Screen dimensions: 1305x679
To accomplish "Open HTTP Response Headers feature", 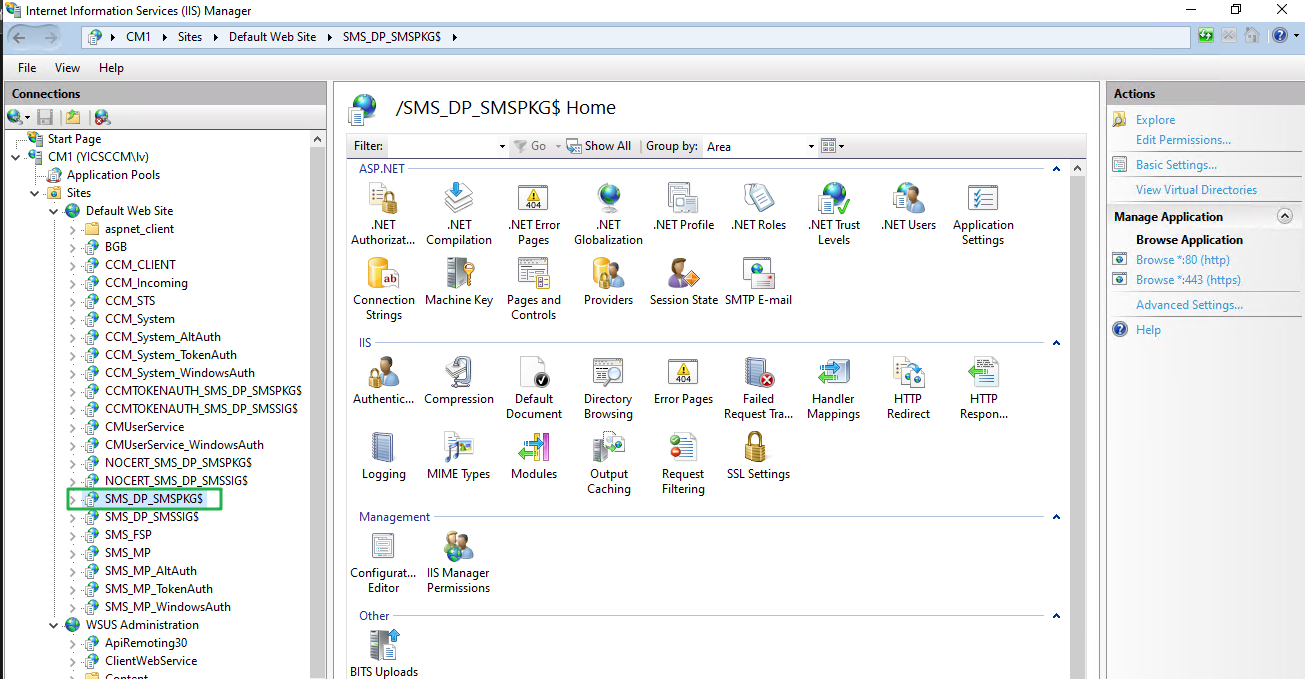I will coord(983,388).
